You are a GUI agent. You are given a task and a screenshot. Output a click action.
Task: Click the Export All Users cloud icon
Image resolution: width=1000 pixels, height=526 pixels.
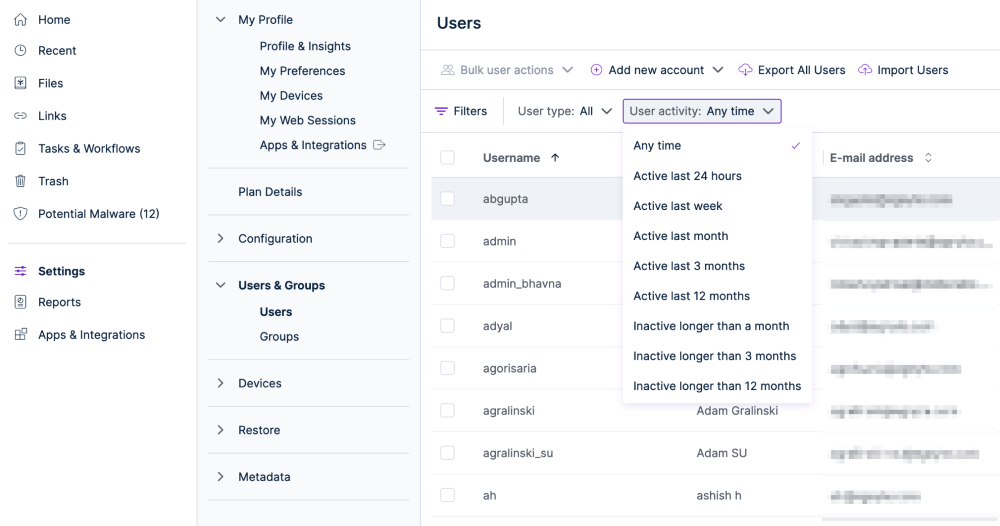pos(745,70)
